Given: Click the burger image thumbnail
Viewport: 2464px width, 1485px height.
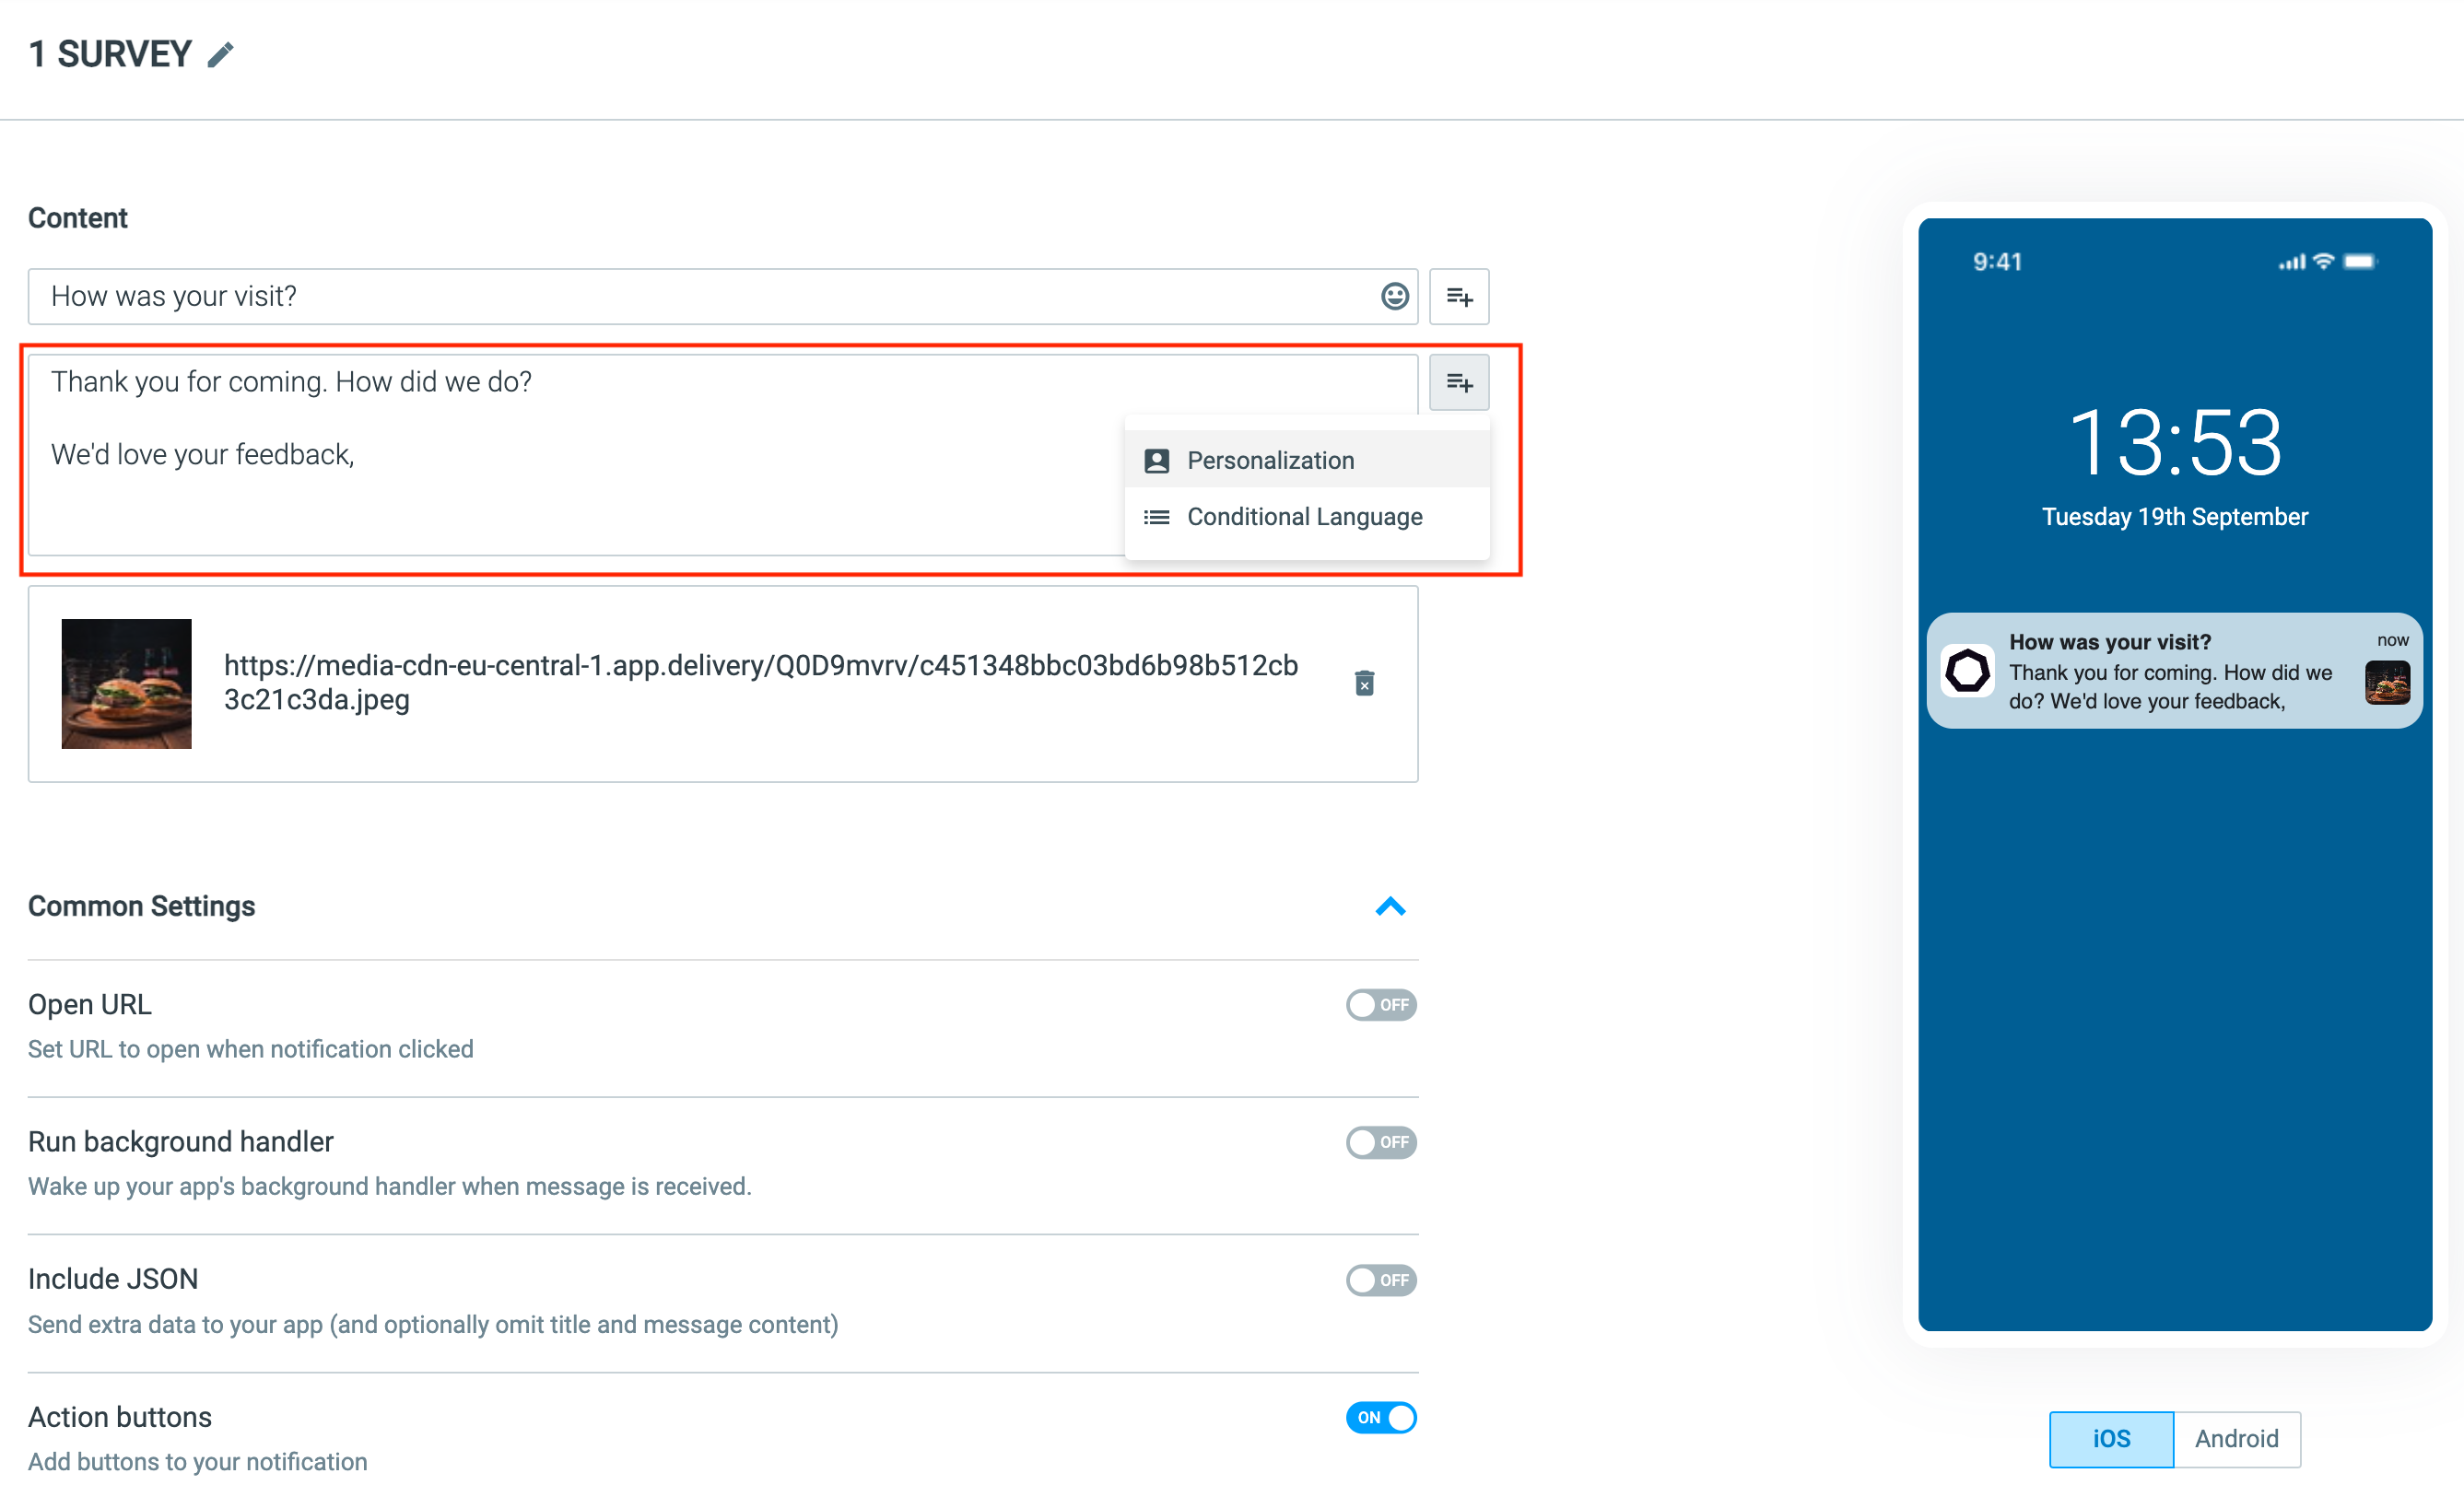Looking at the screenshot, I should coord(127,684).
